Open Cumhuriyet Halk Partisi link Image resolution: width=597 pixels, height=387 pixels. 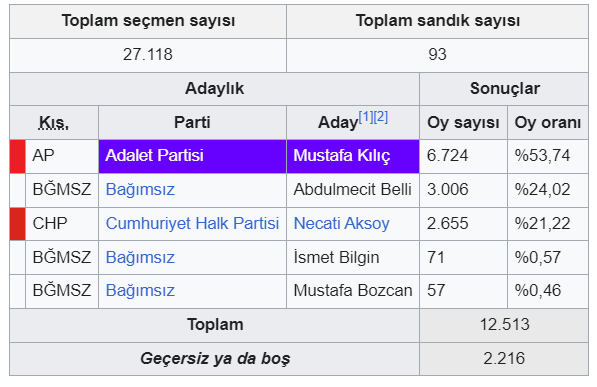pyautogui.click(x=192, y=224)
